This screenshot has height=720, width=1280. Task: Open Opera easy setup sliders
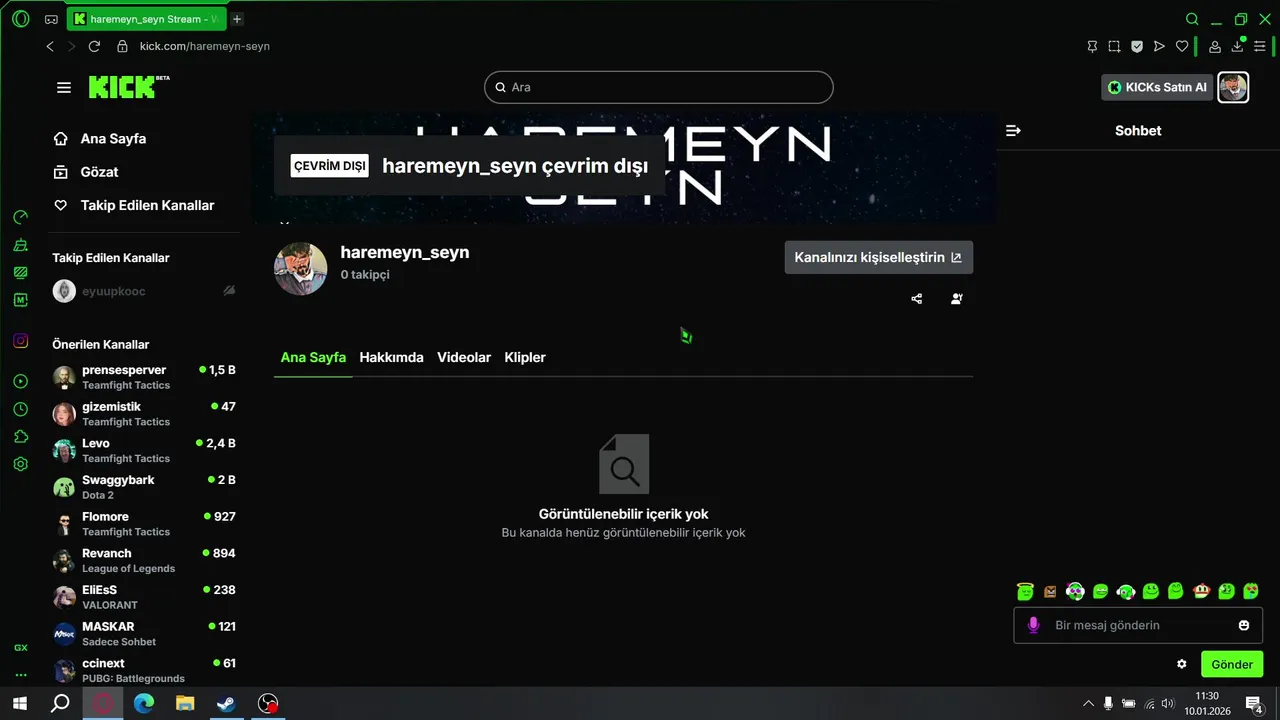tap(1260, 46)
